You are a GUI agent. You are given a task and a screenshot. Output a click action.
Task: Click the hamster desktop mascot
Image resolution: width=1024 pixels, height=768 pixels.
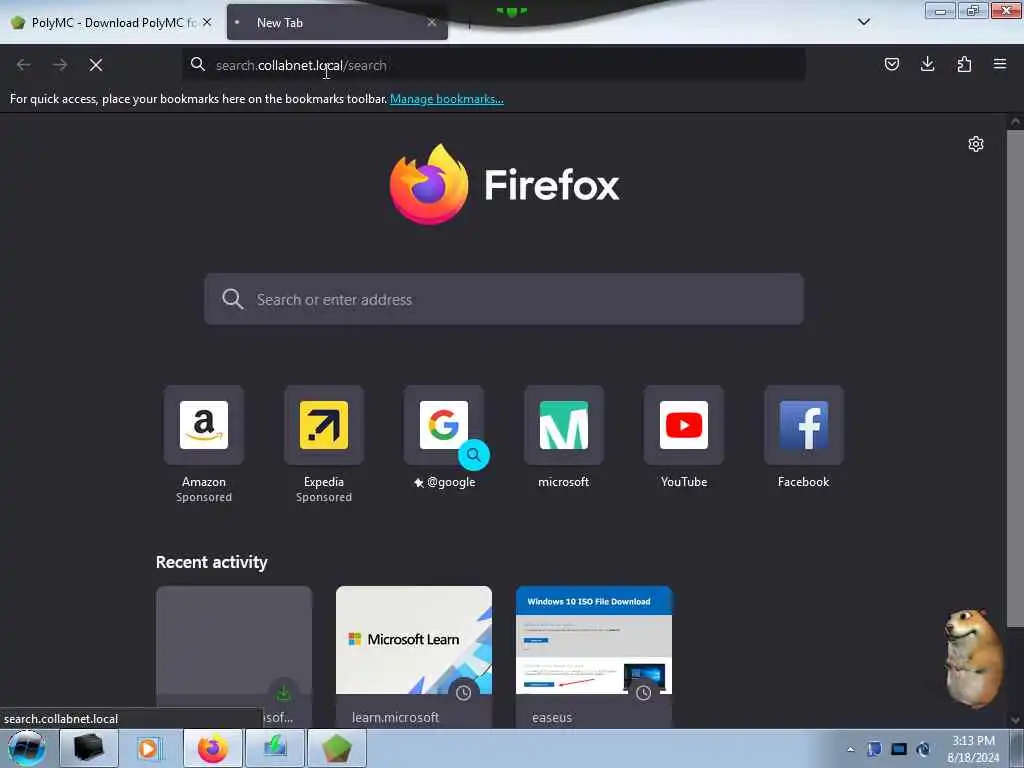[x=974, y=658]
